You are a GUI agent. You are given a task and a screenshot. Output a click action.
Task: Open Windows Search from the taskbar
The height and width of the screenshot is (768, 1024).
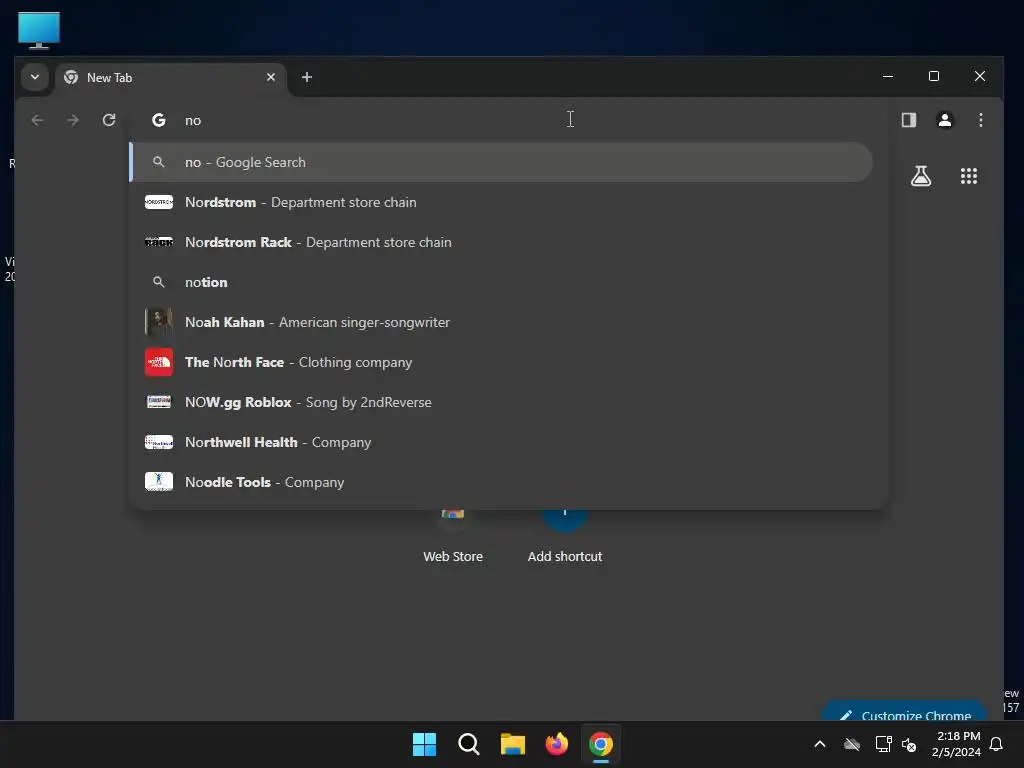[x=468, y=744]
